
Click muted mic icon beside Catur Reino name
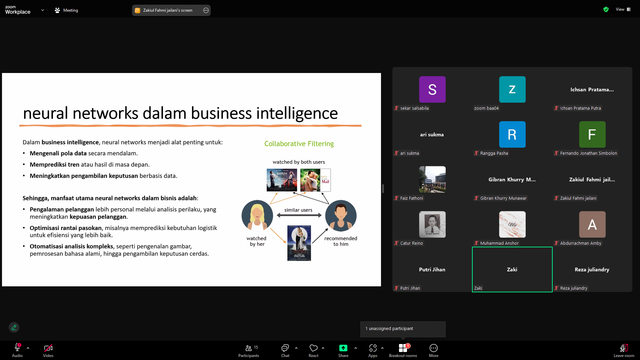[396, 243]
